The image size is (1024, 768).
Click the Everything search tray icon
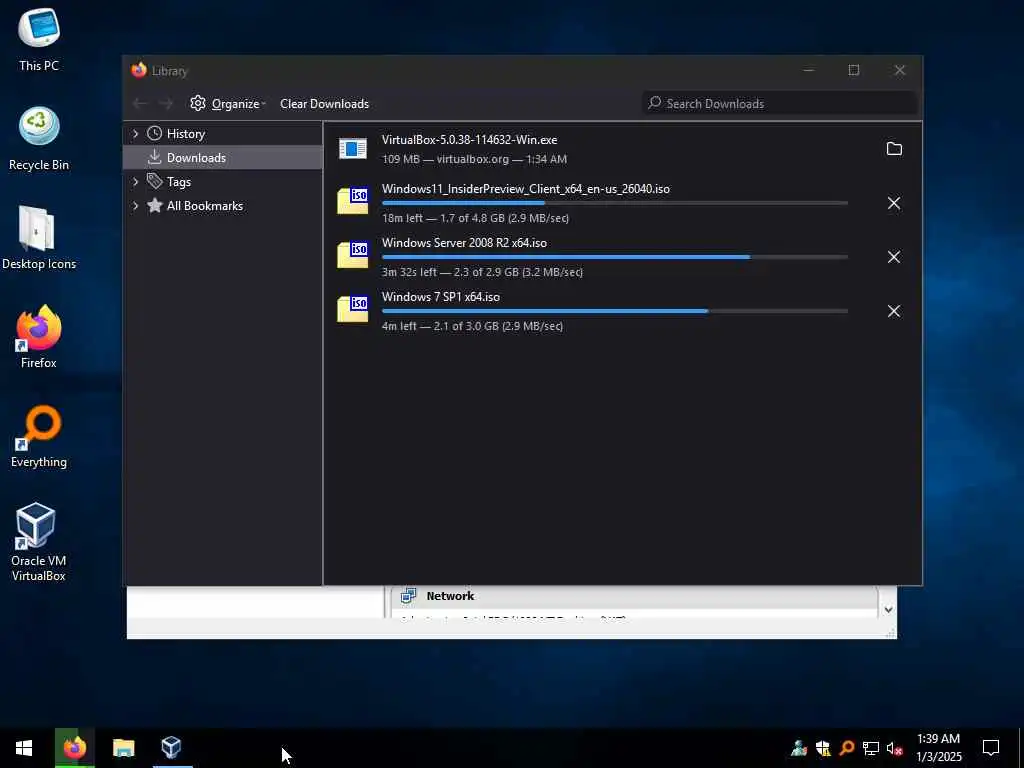(847, 748)
